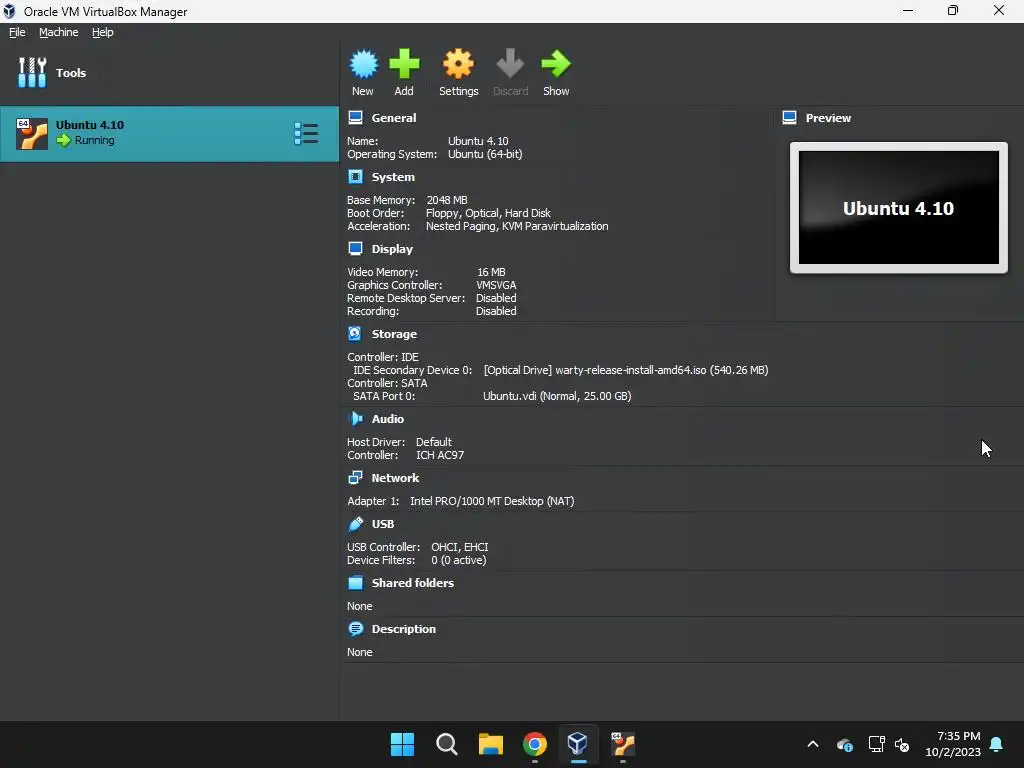Click the Show toolbar arrow icon
Viewport: 1024px width, 768px height.
coord(556,64)
